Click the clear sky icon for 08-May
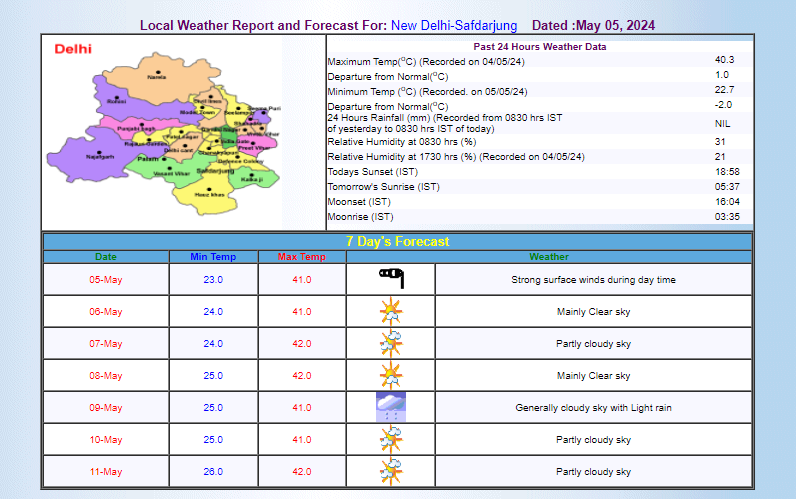 pos(391,376)
